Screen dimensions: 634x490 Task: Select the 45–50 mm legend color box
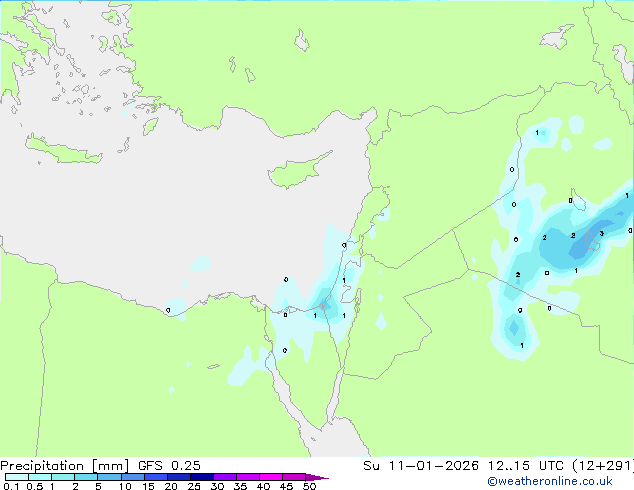(294, 477)
